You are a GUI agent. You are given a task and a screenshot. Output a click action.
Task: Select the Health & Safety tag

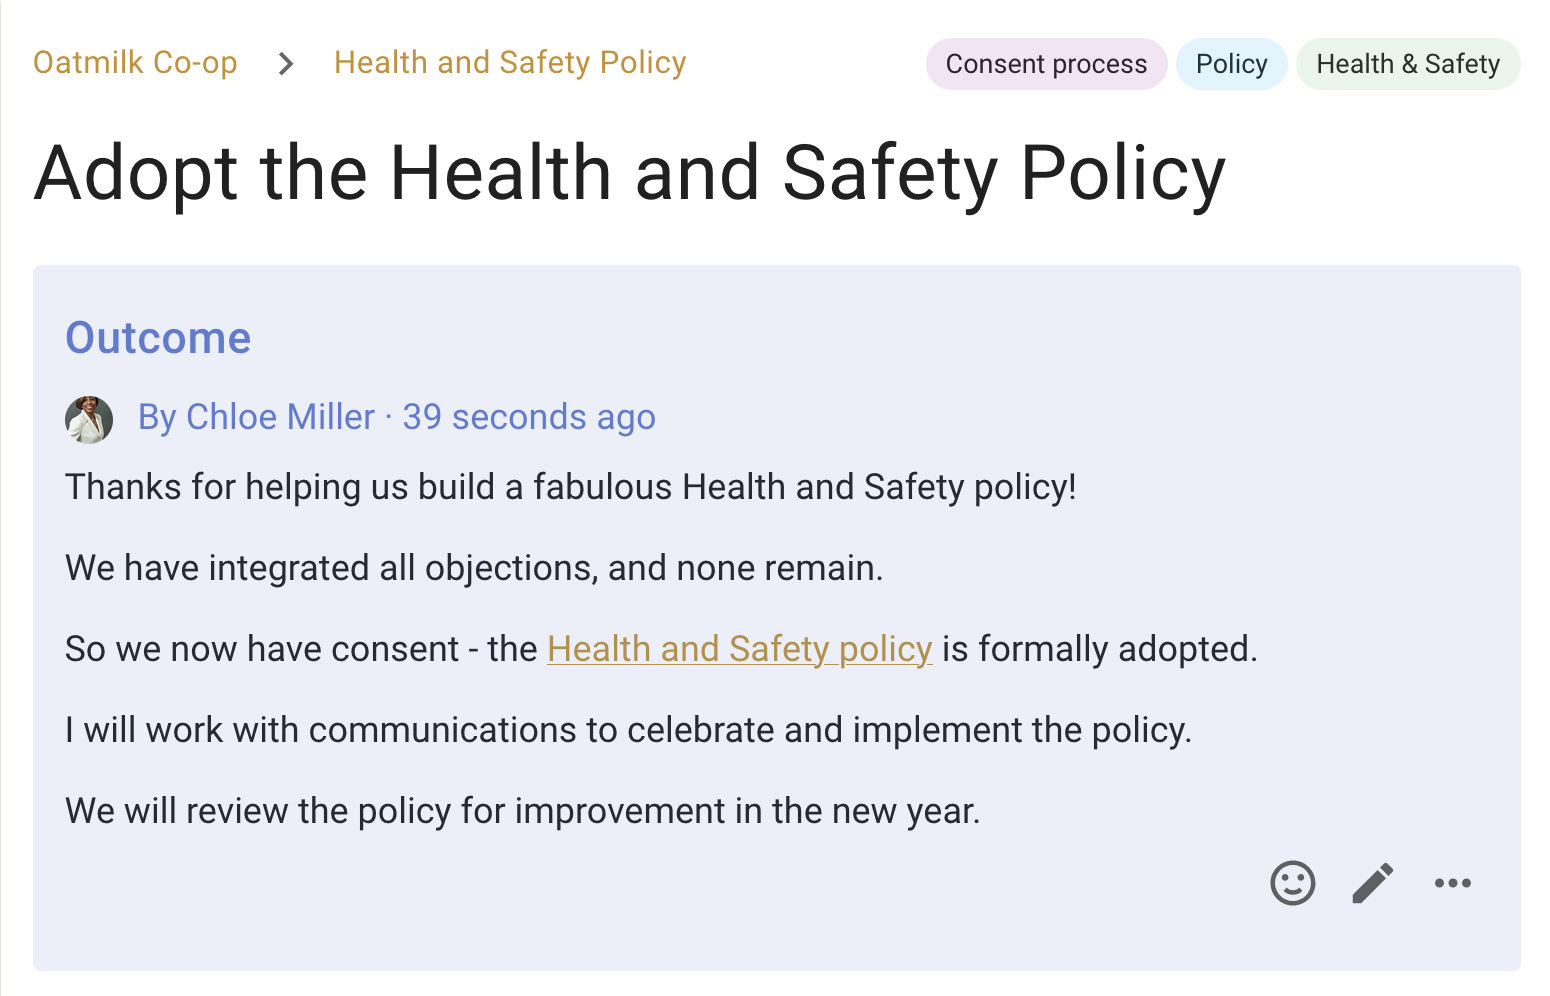click(x=1408, y=64)
